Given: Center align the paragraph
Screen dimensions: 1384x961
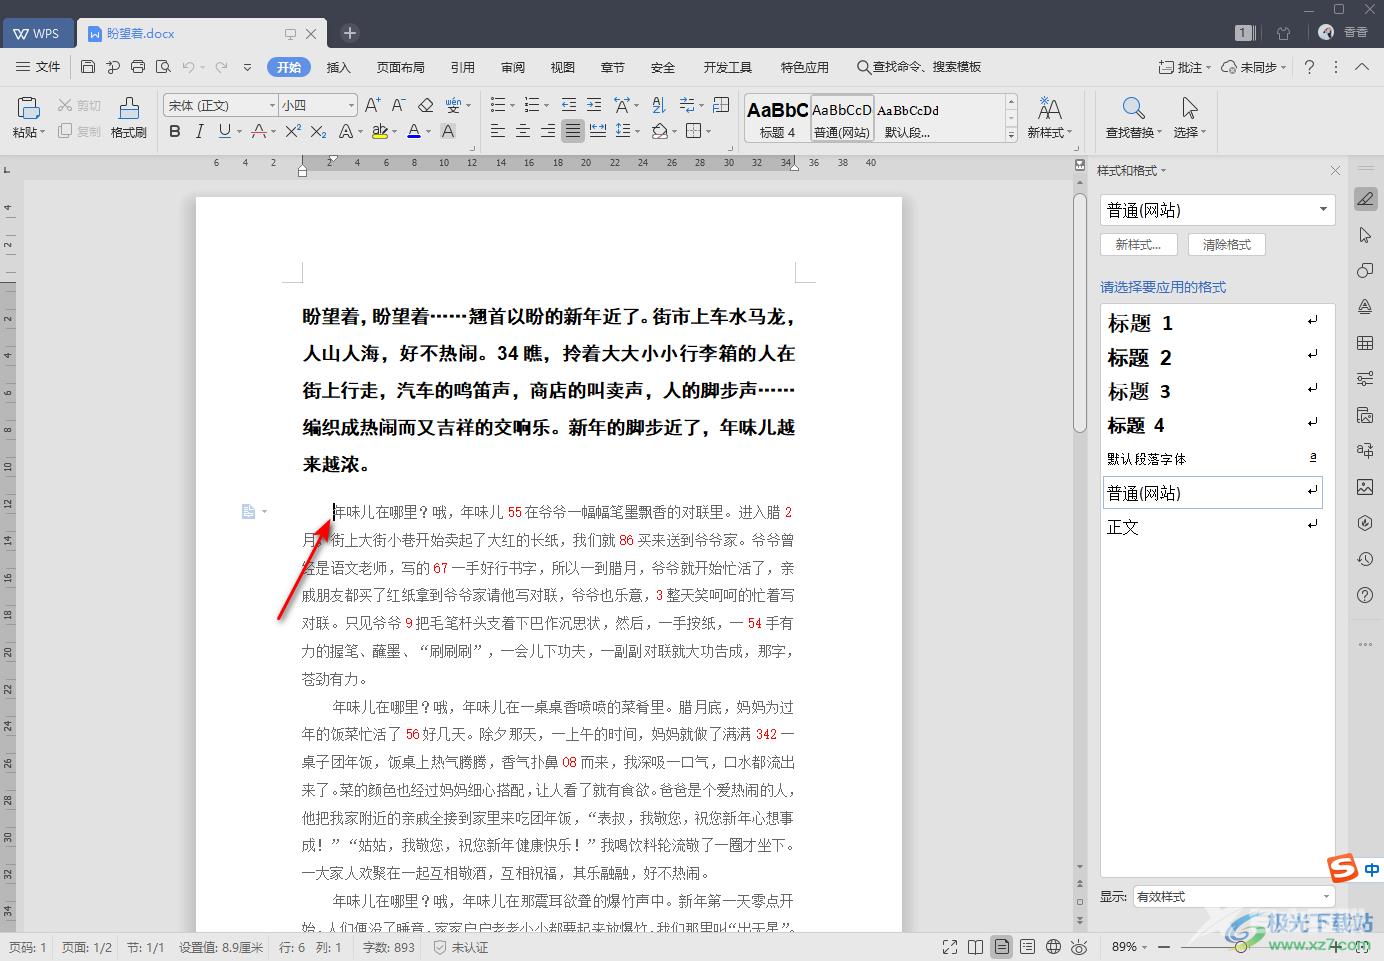Looking at the screenshot, I should pos(522,131).
